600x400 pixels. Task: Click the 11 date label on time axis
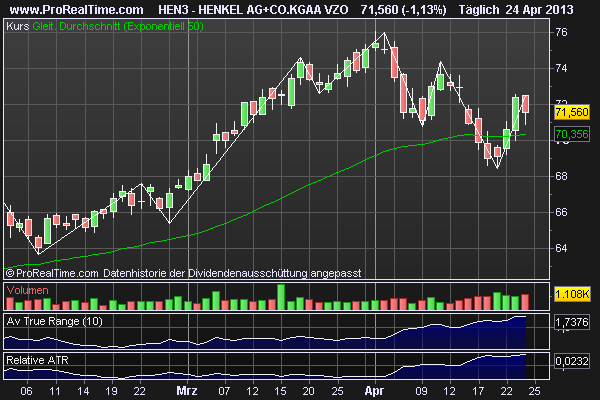point(55,391)
